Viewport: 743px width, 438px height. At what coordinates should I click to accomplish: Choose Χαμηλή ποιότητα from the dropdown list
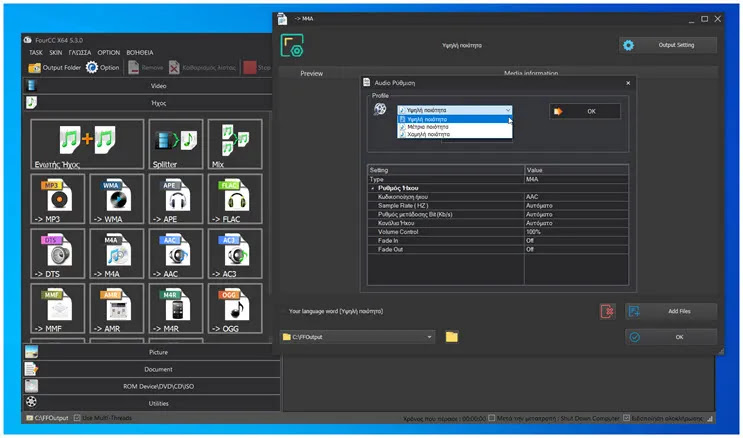click(x=455, y=135)
